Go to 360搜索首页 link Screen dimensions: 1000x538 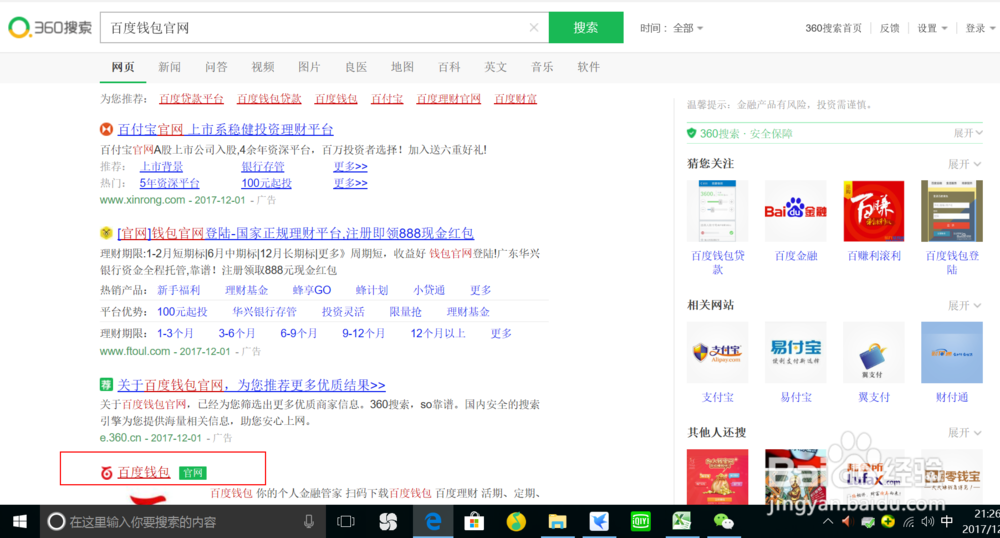(x=833, y=28)
